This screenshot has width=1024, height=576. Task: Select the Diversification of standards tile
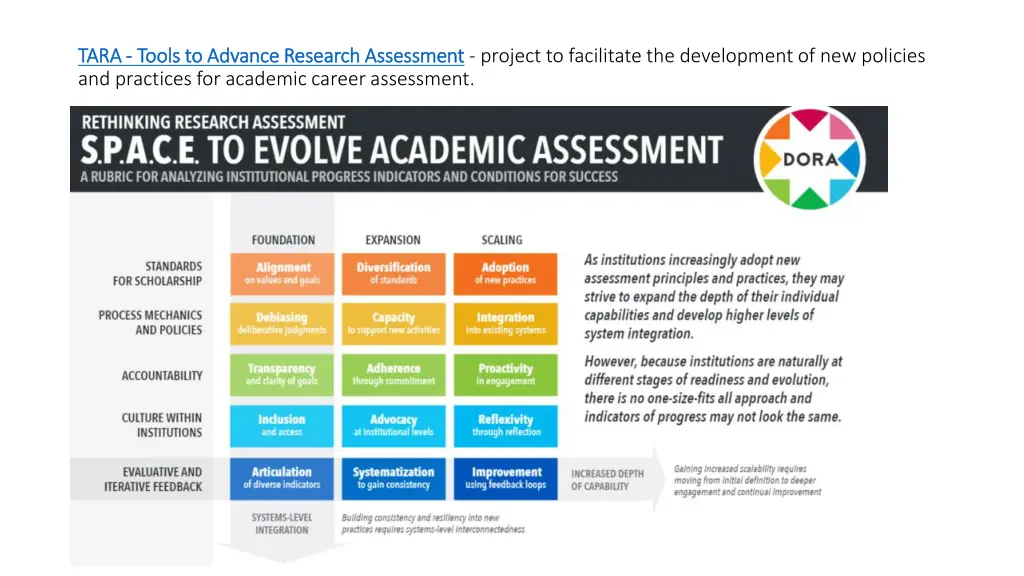pyautogui.click(x=393, y=274)
